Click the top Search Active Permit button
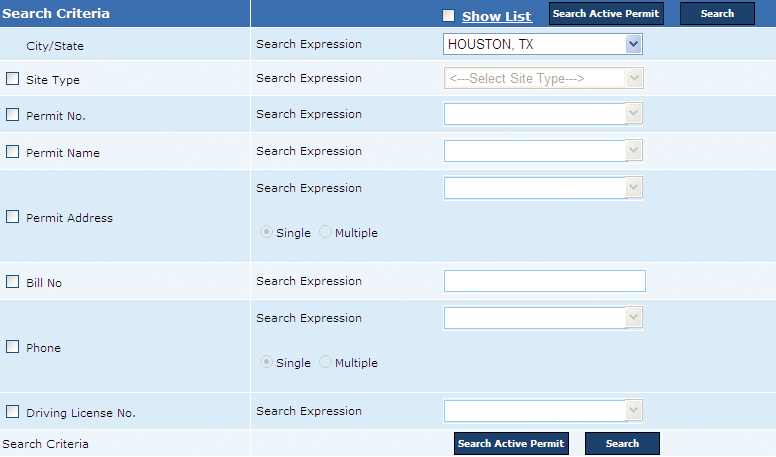Image resolution: width=776 pixels, height=457 pixels. tap(606, 14)
